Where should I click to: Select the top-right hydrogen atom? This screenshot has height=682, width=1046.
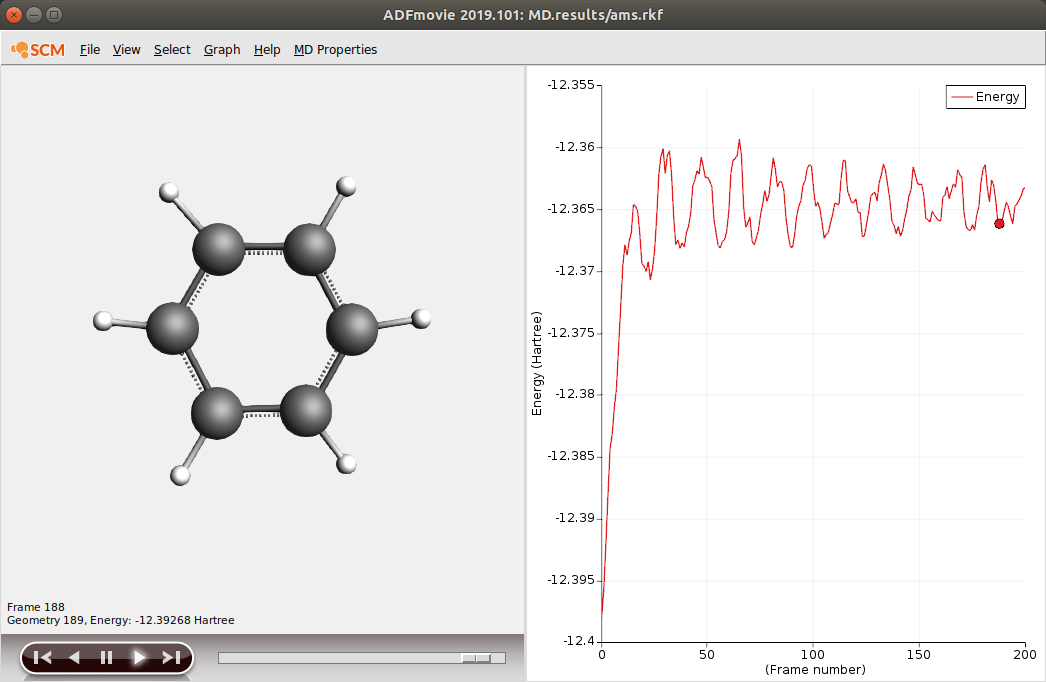coord(346,186)
